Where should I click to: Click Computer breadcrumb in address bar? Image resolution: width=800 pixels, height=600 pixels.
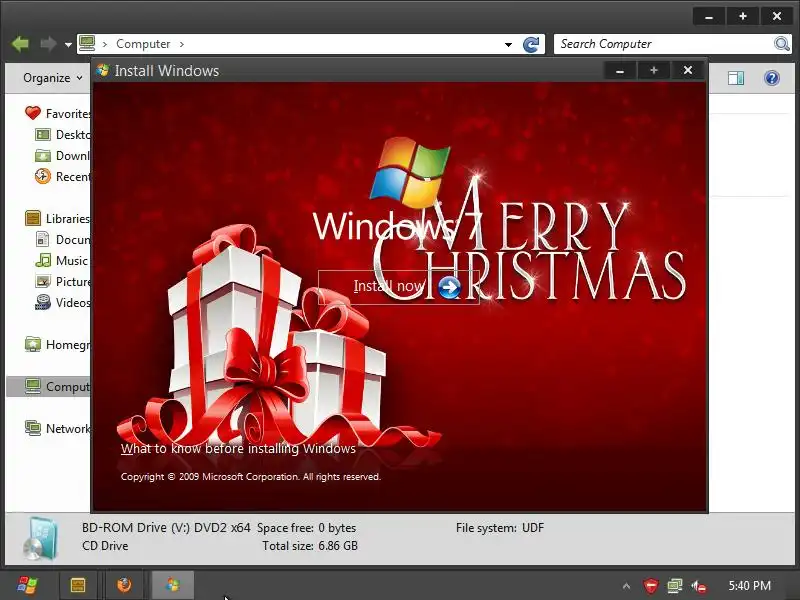coord(143,44)
